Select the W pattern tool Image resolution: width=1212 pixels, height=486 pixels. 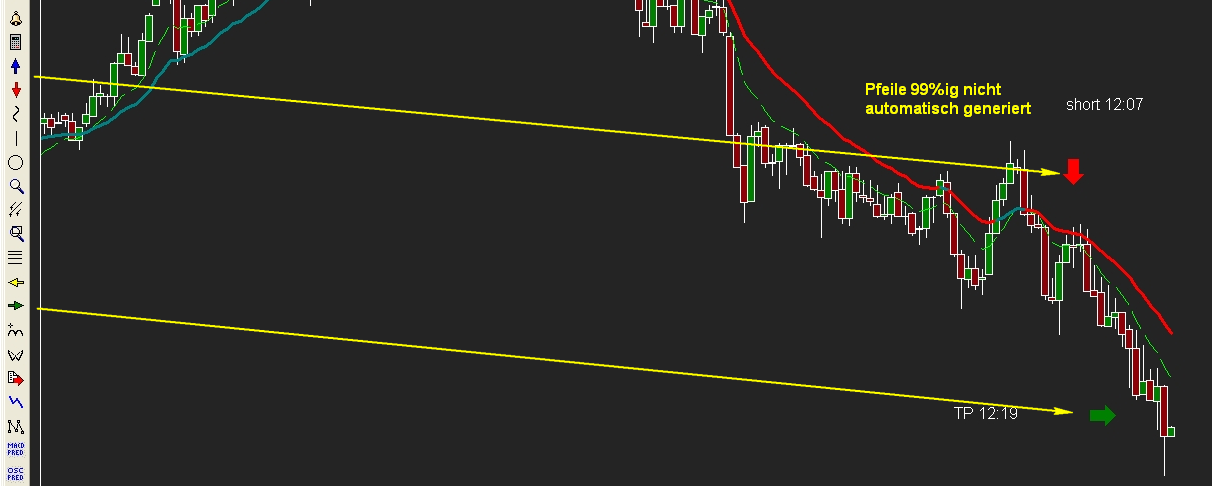click(15, 354)
